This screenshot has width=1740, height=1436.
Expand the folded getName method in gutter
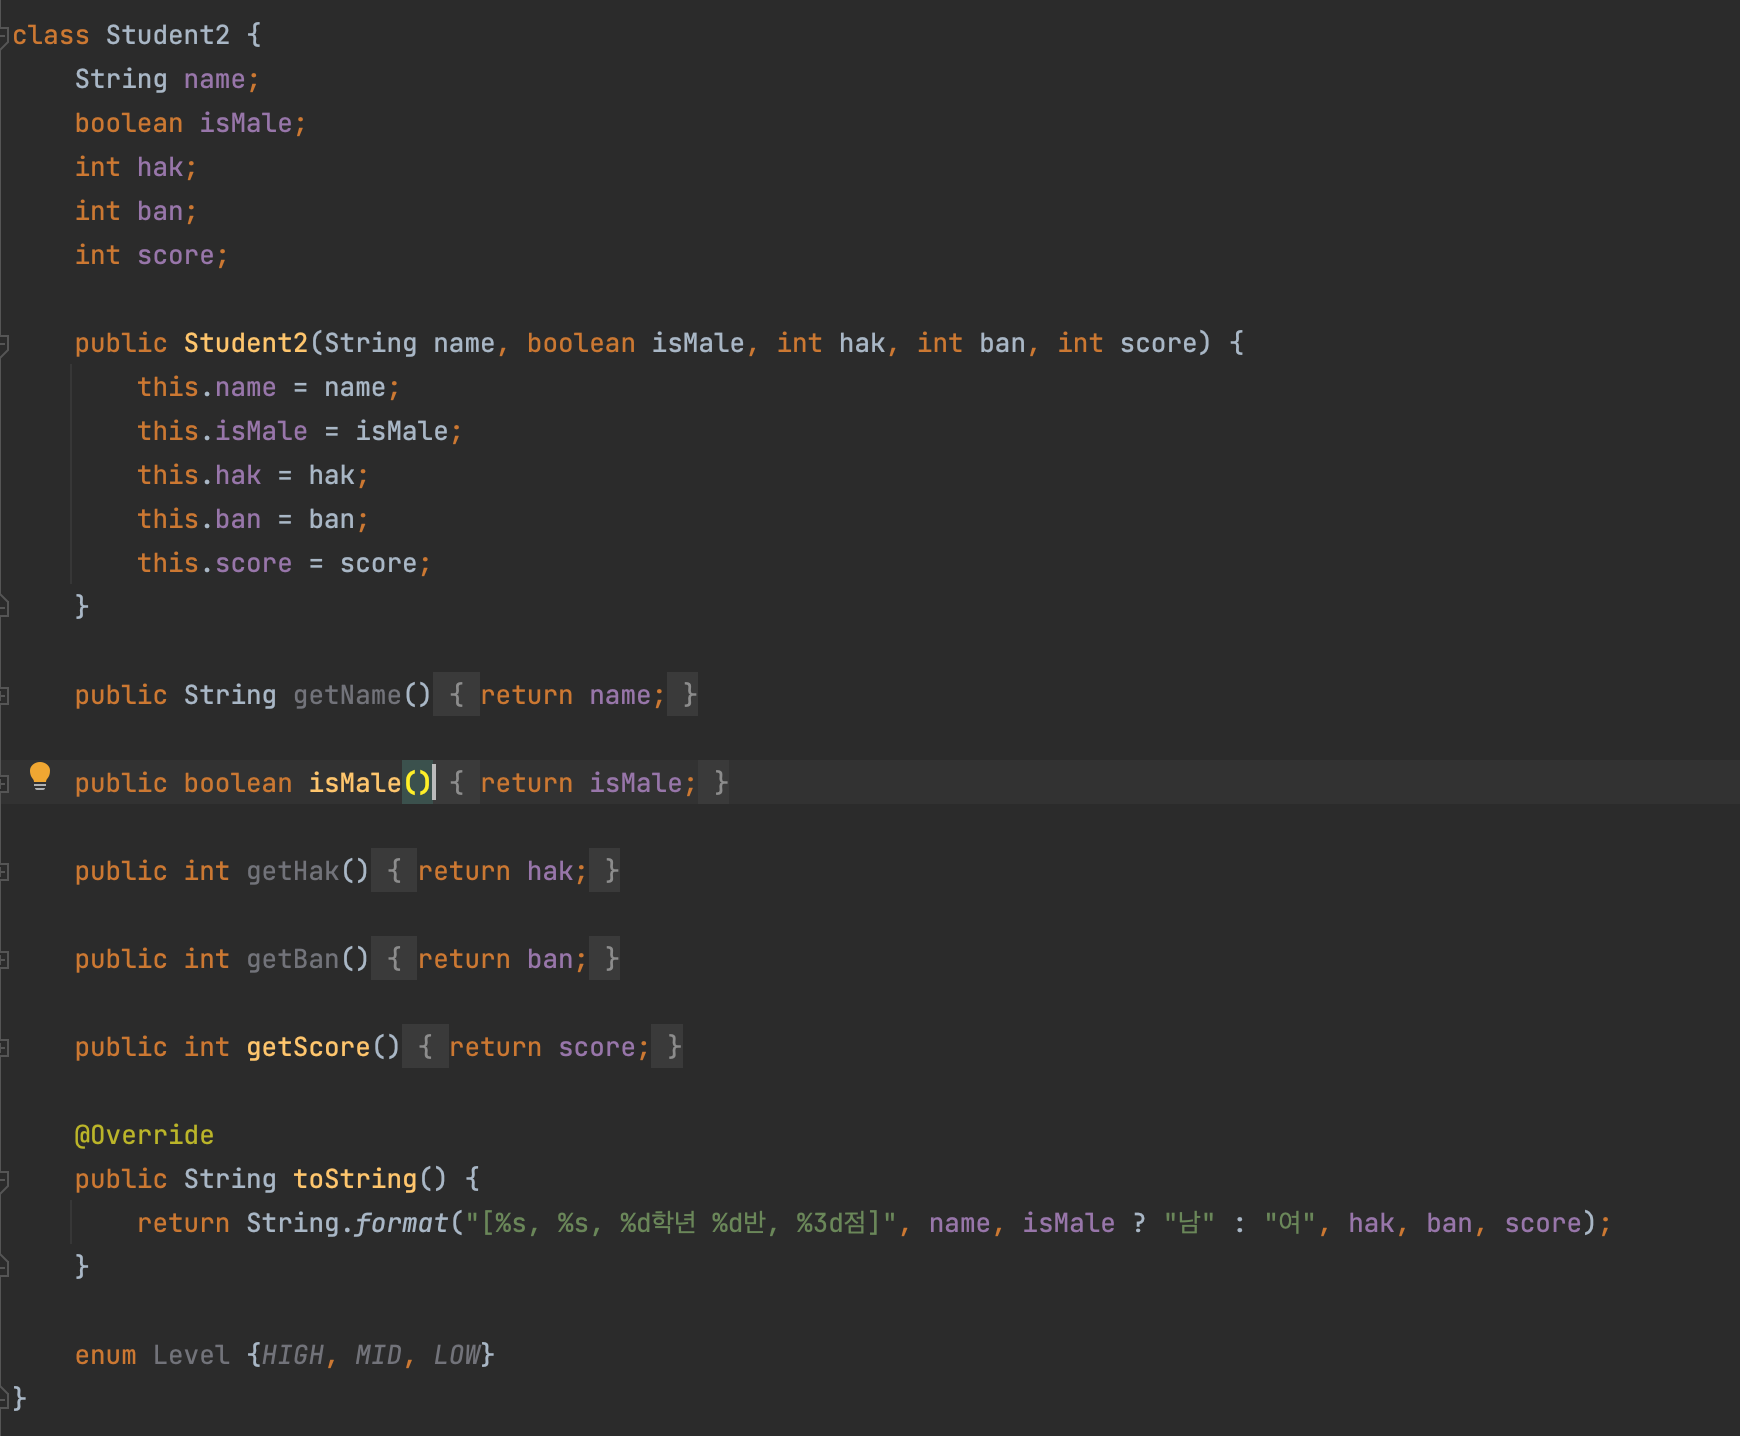[4, 696]
